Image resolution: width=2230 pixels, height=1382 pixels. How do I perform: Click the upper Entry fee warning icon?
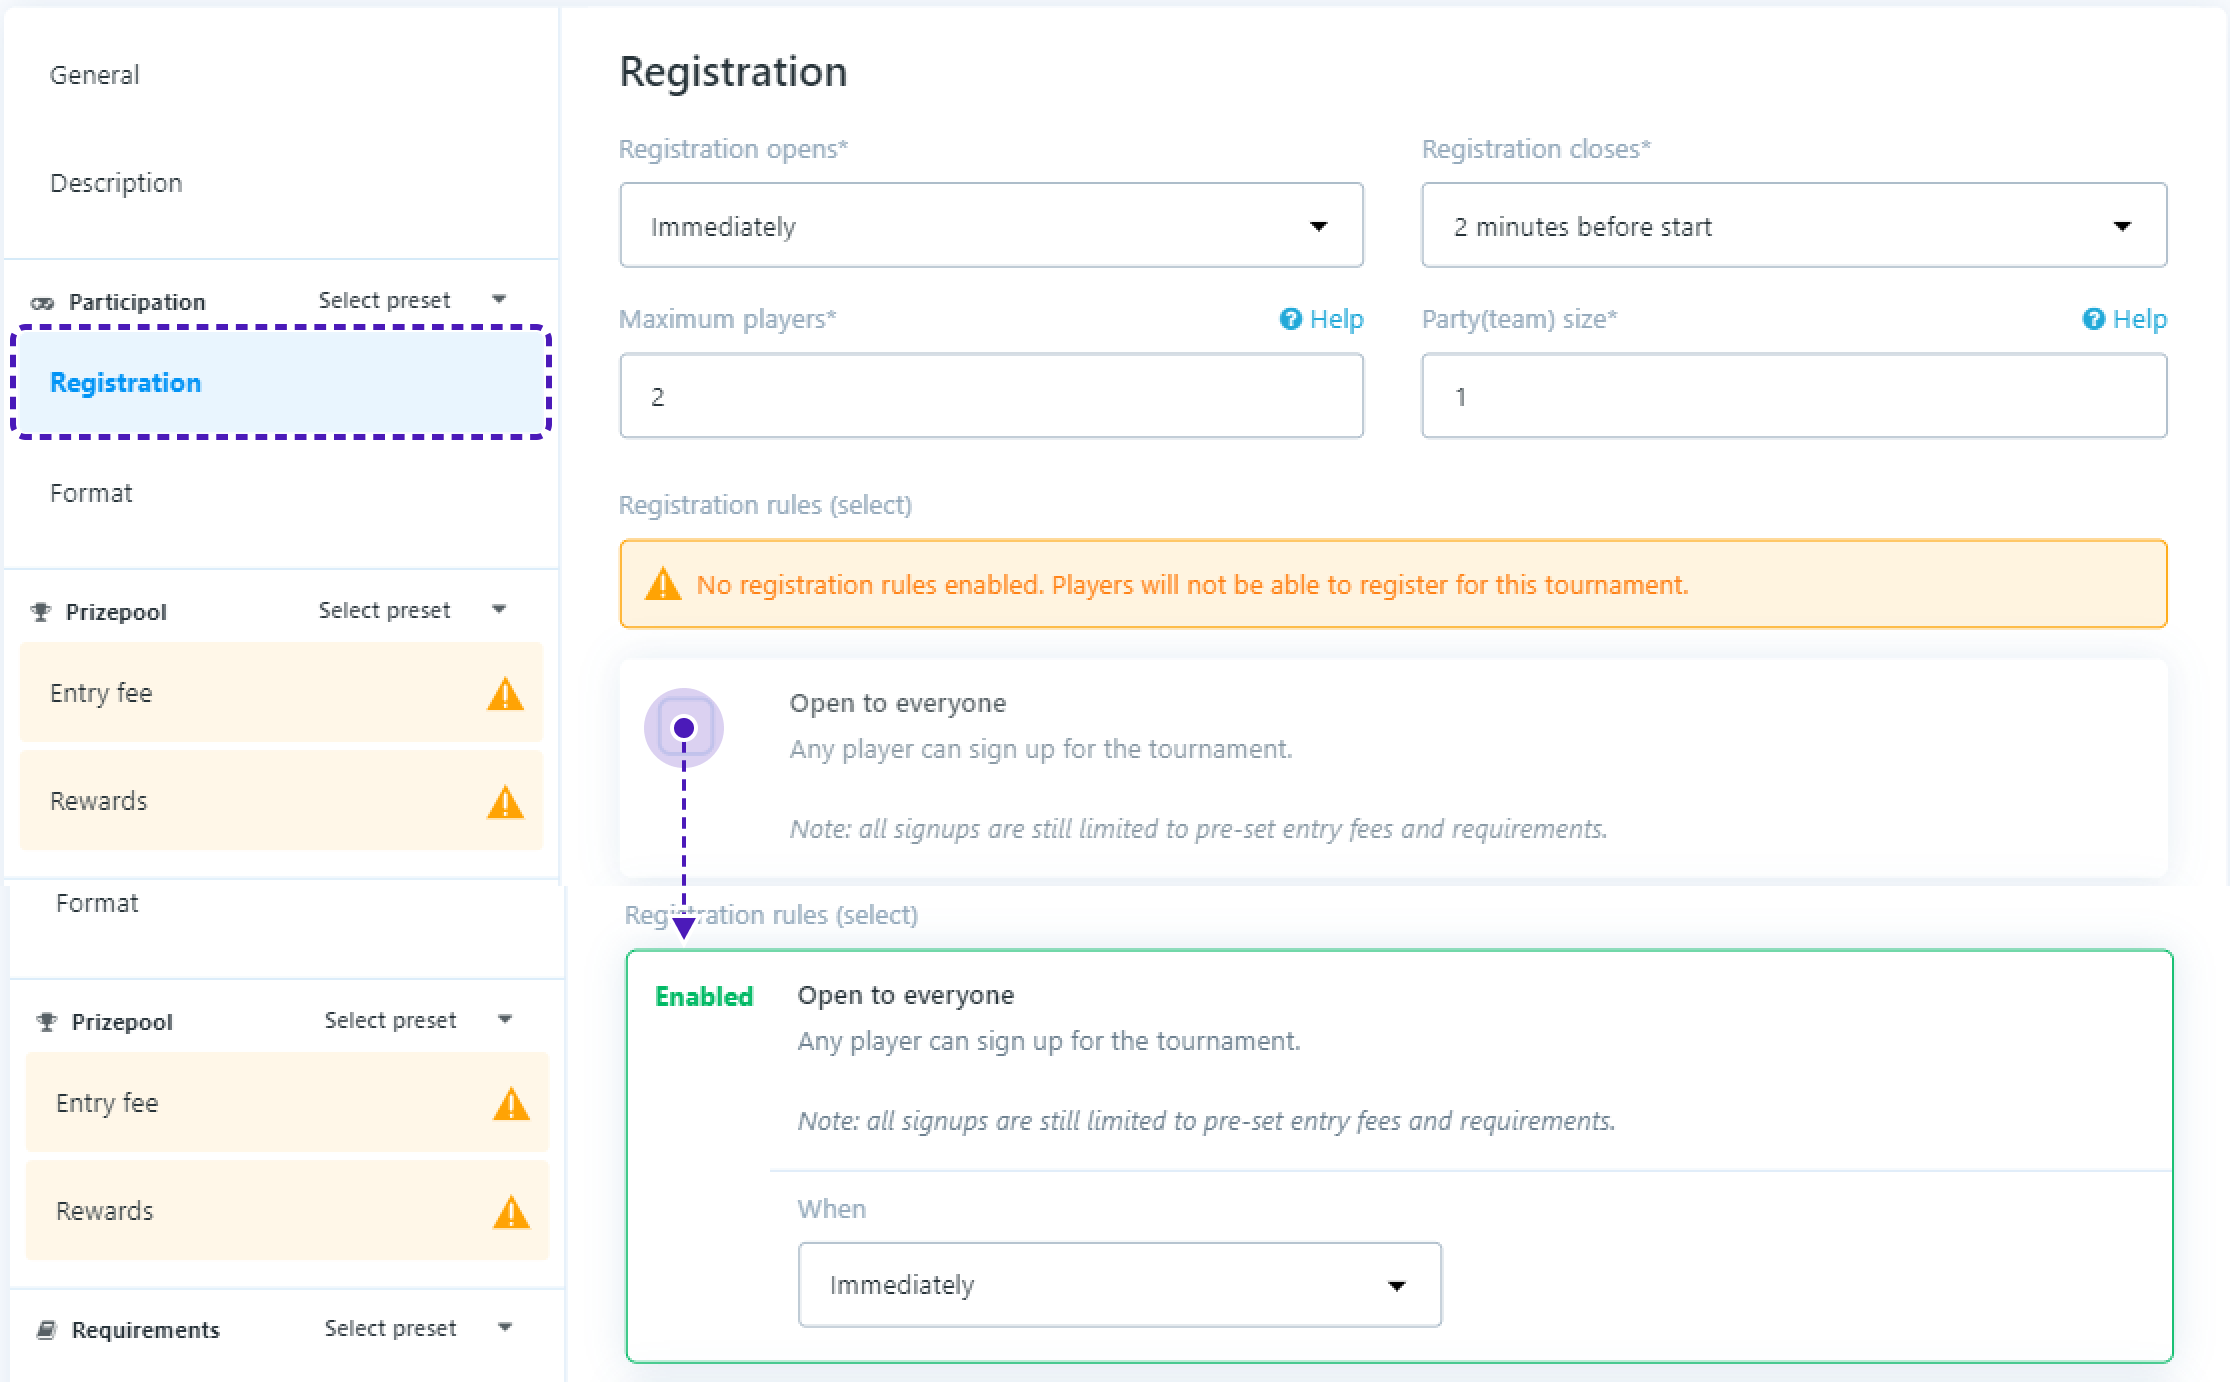tap(505, 694)
